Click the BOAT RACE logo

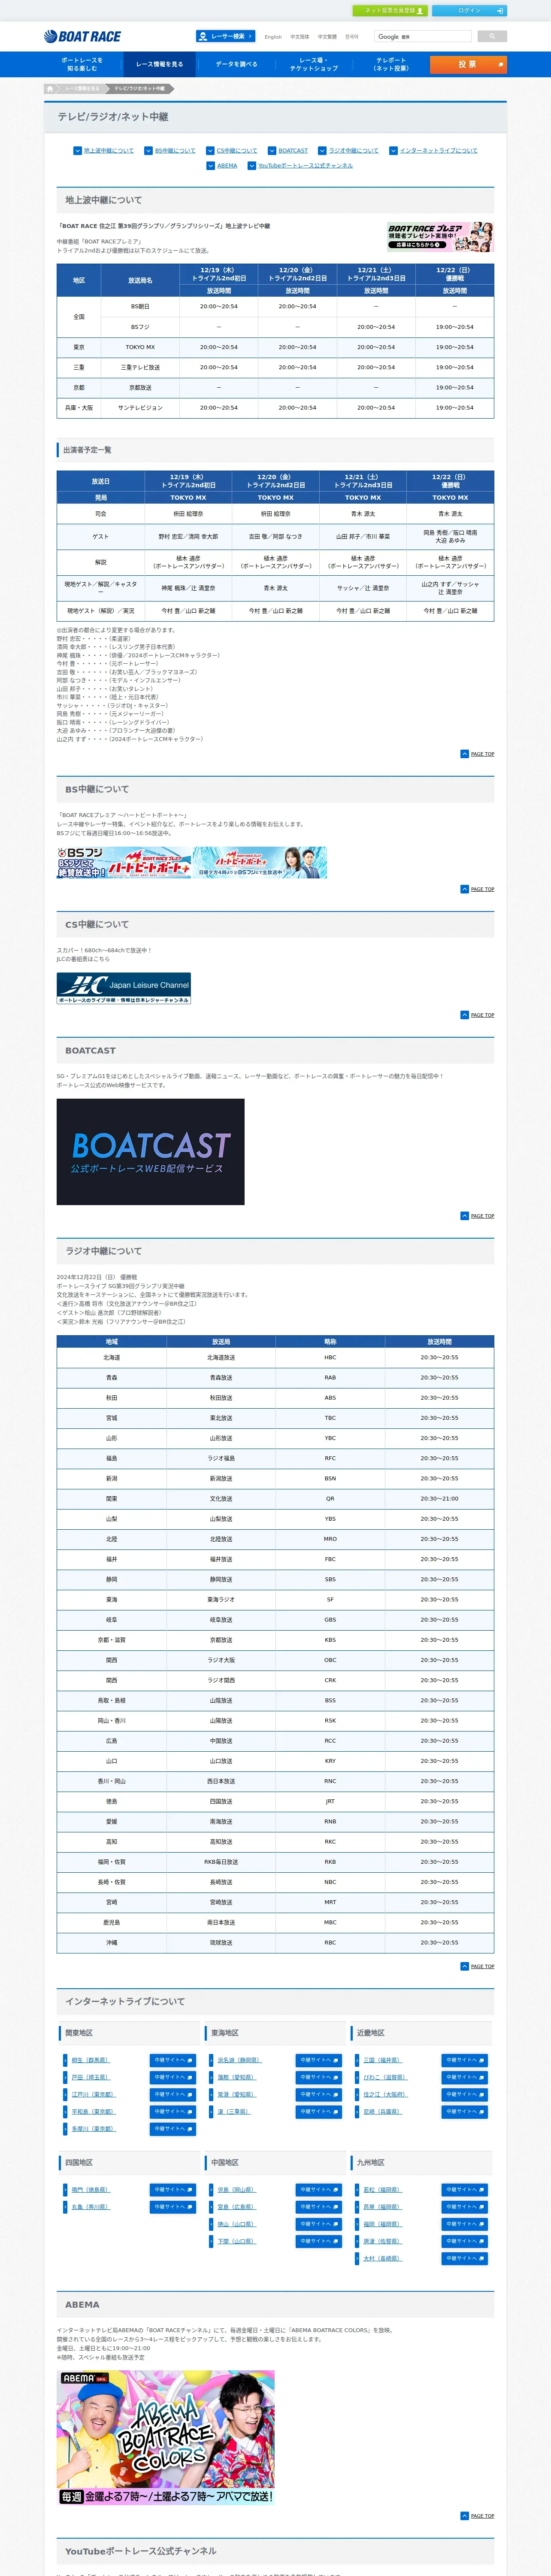click(82, 36)
